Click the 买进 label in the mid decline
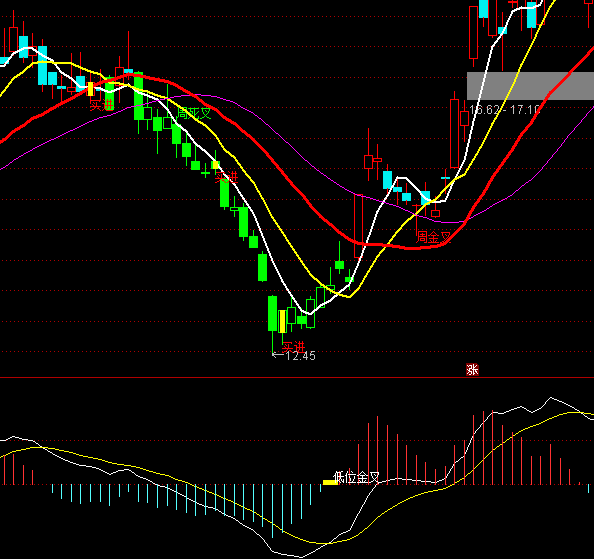This screenshot has width=594, height=559. (227, 177)
